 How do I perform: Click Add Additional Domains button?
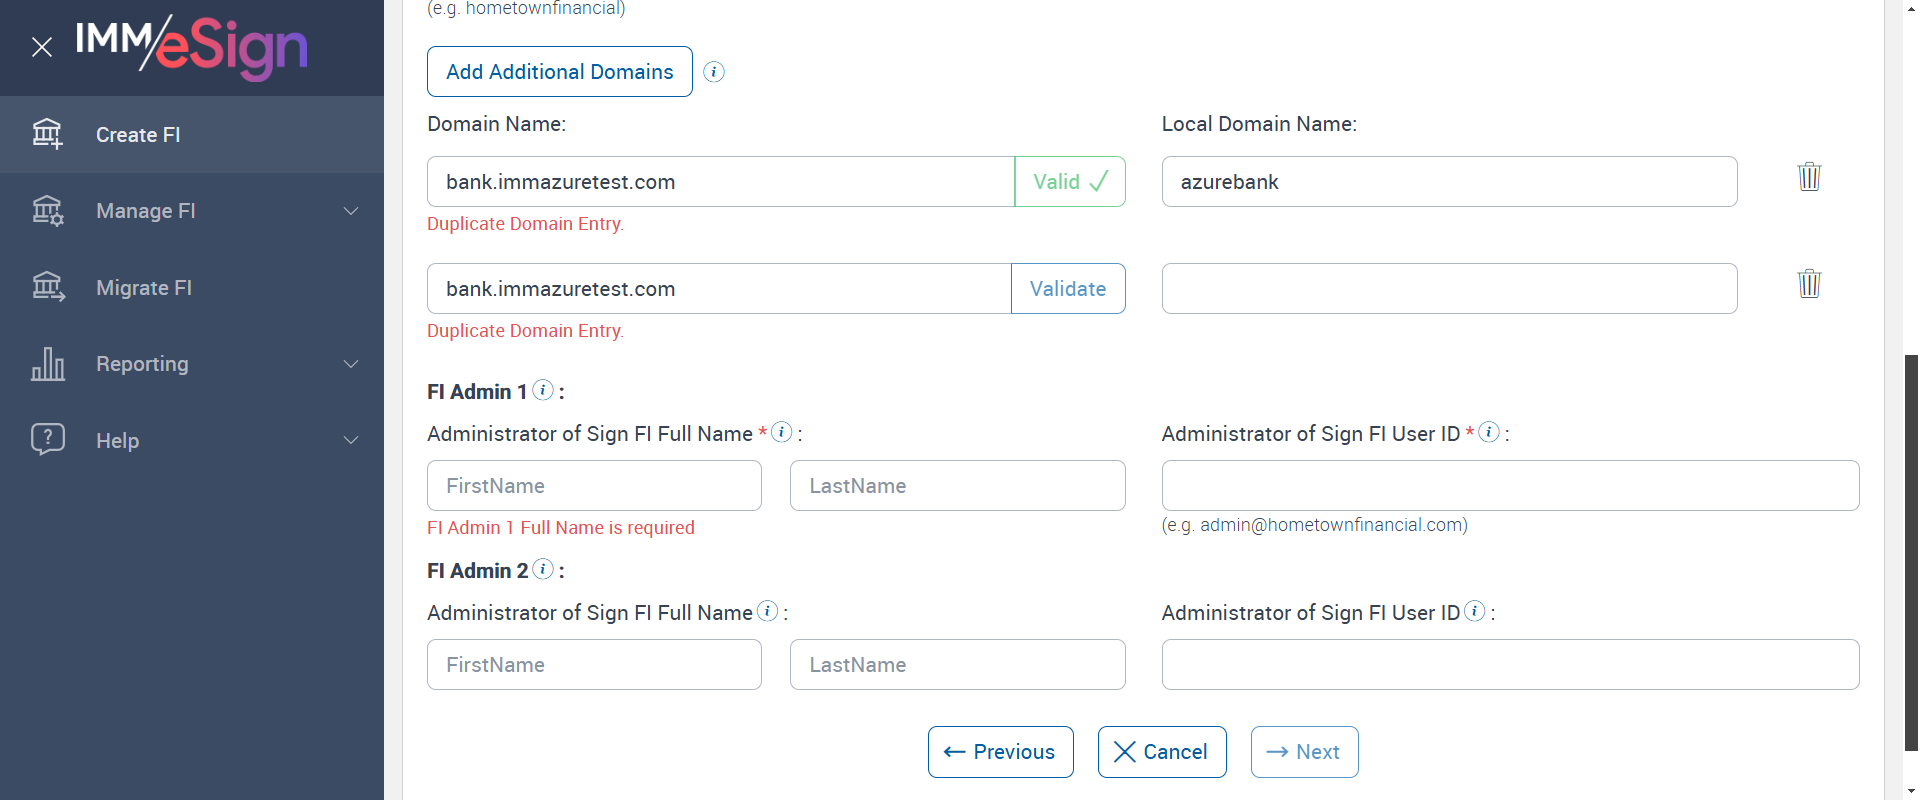tap(559, 72)
